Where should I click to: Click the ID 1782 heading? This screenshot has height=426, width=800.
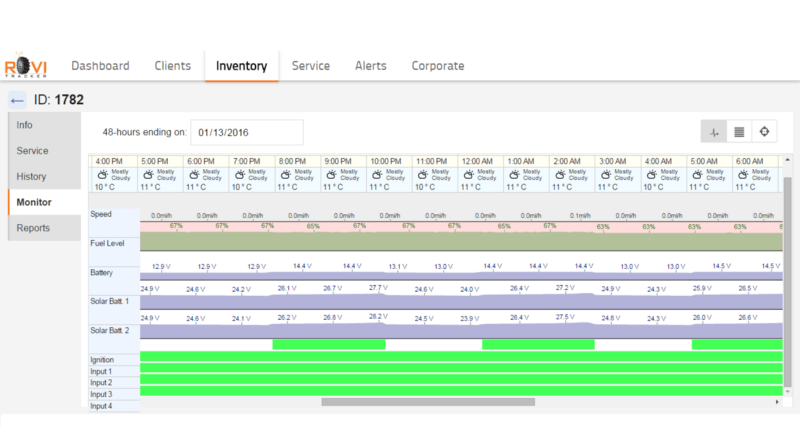point(59,99)
